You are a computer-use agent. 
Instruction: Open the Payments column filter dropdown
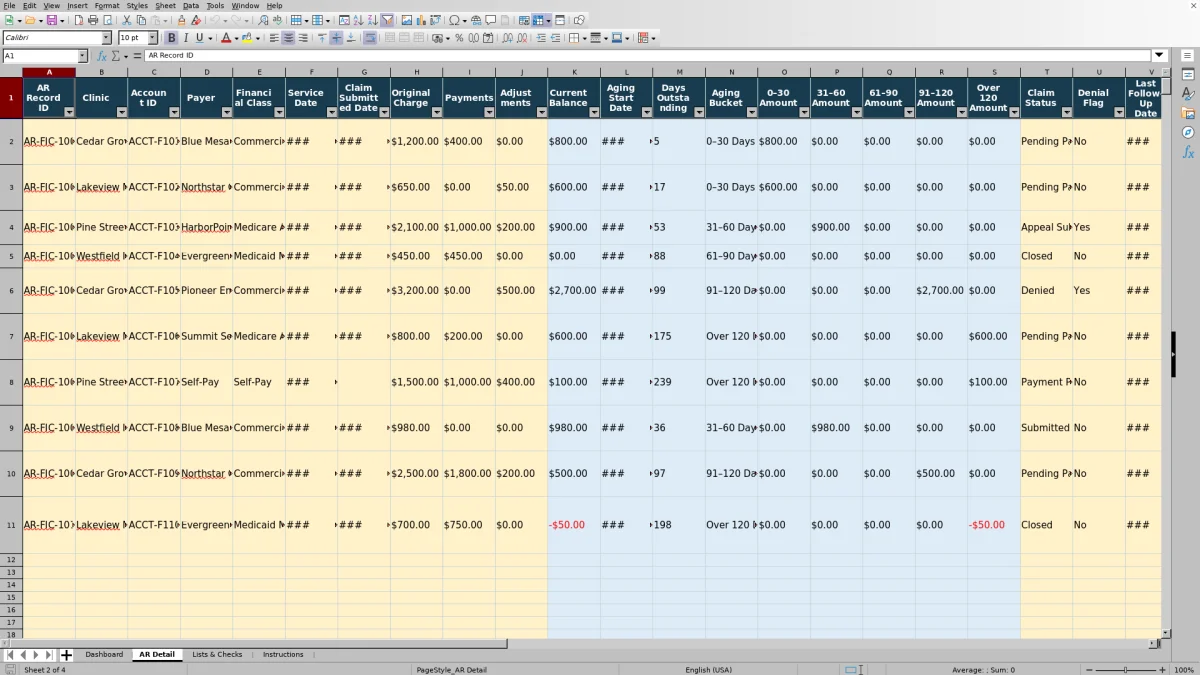coord(488,113)
